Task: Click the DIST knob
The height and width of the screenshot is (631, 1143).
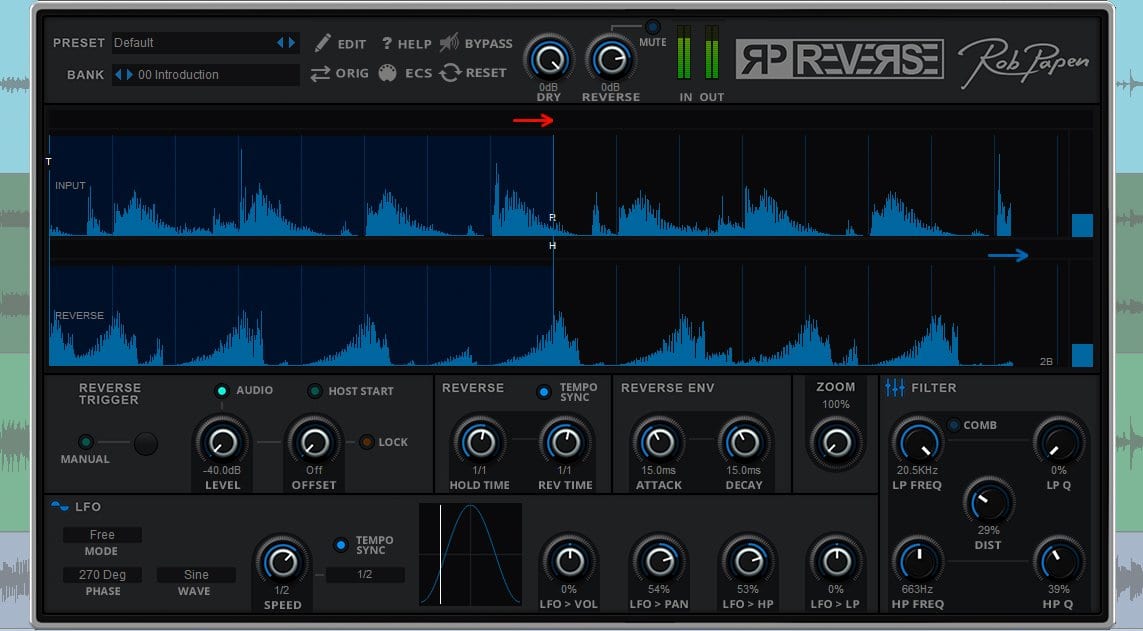Action: (x=988, y=502)
